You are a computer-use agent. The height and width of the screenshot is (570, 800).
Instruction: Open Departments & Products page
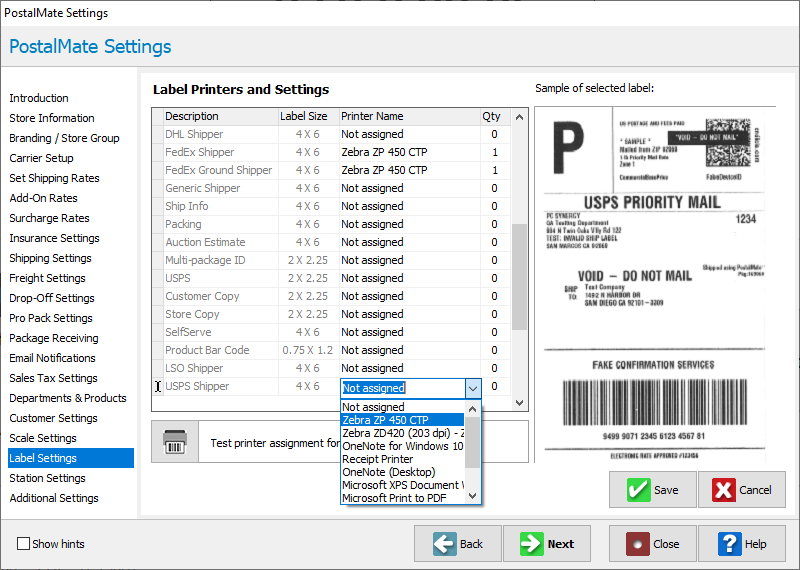coord(68,398)
